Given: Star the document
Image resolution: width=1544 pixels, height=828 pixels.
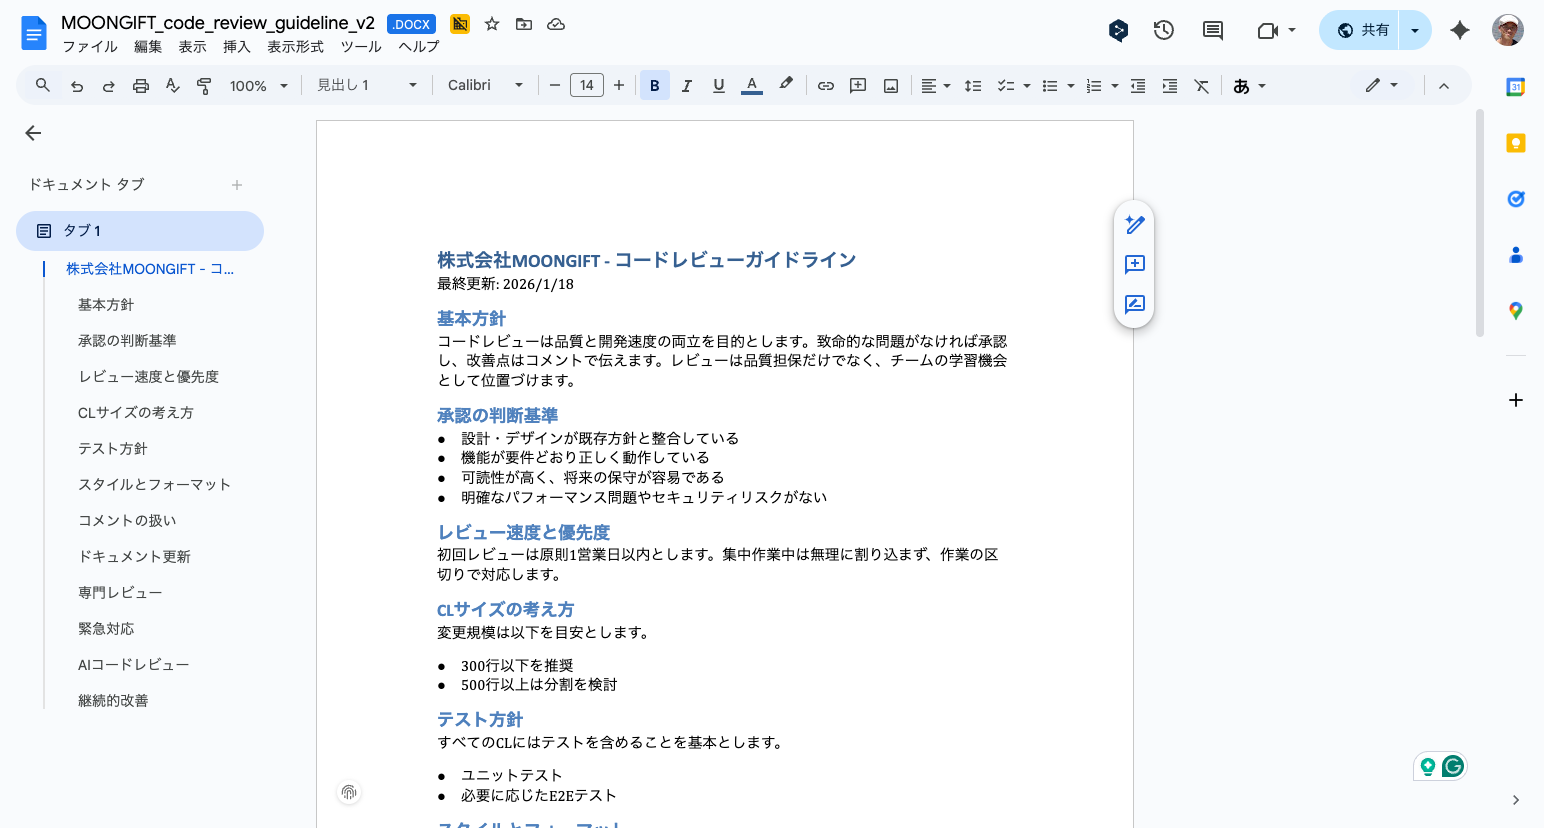Looking at the screenshot, I should point(492,24).
